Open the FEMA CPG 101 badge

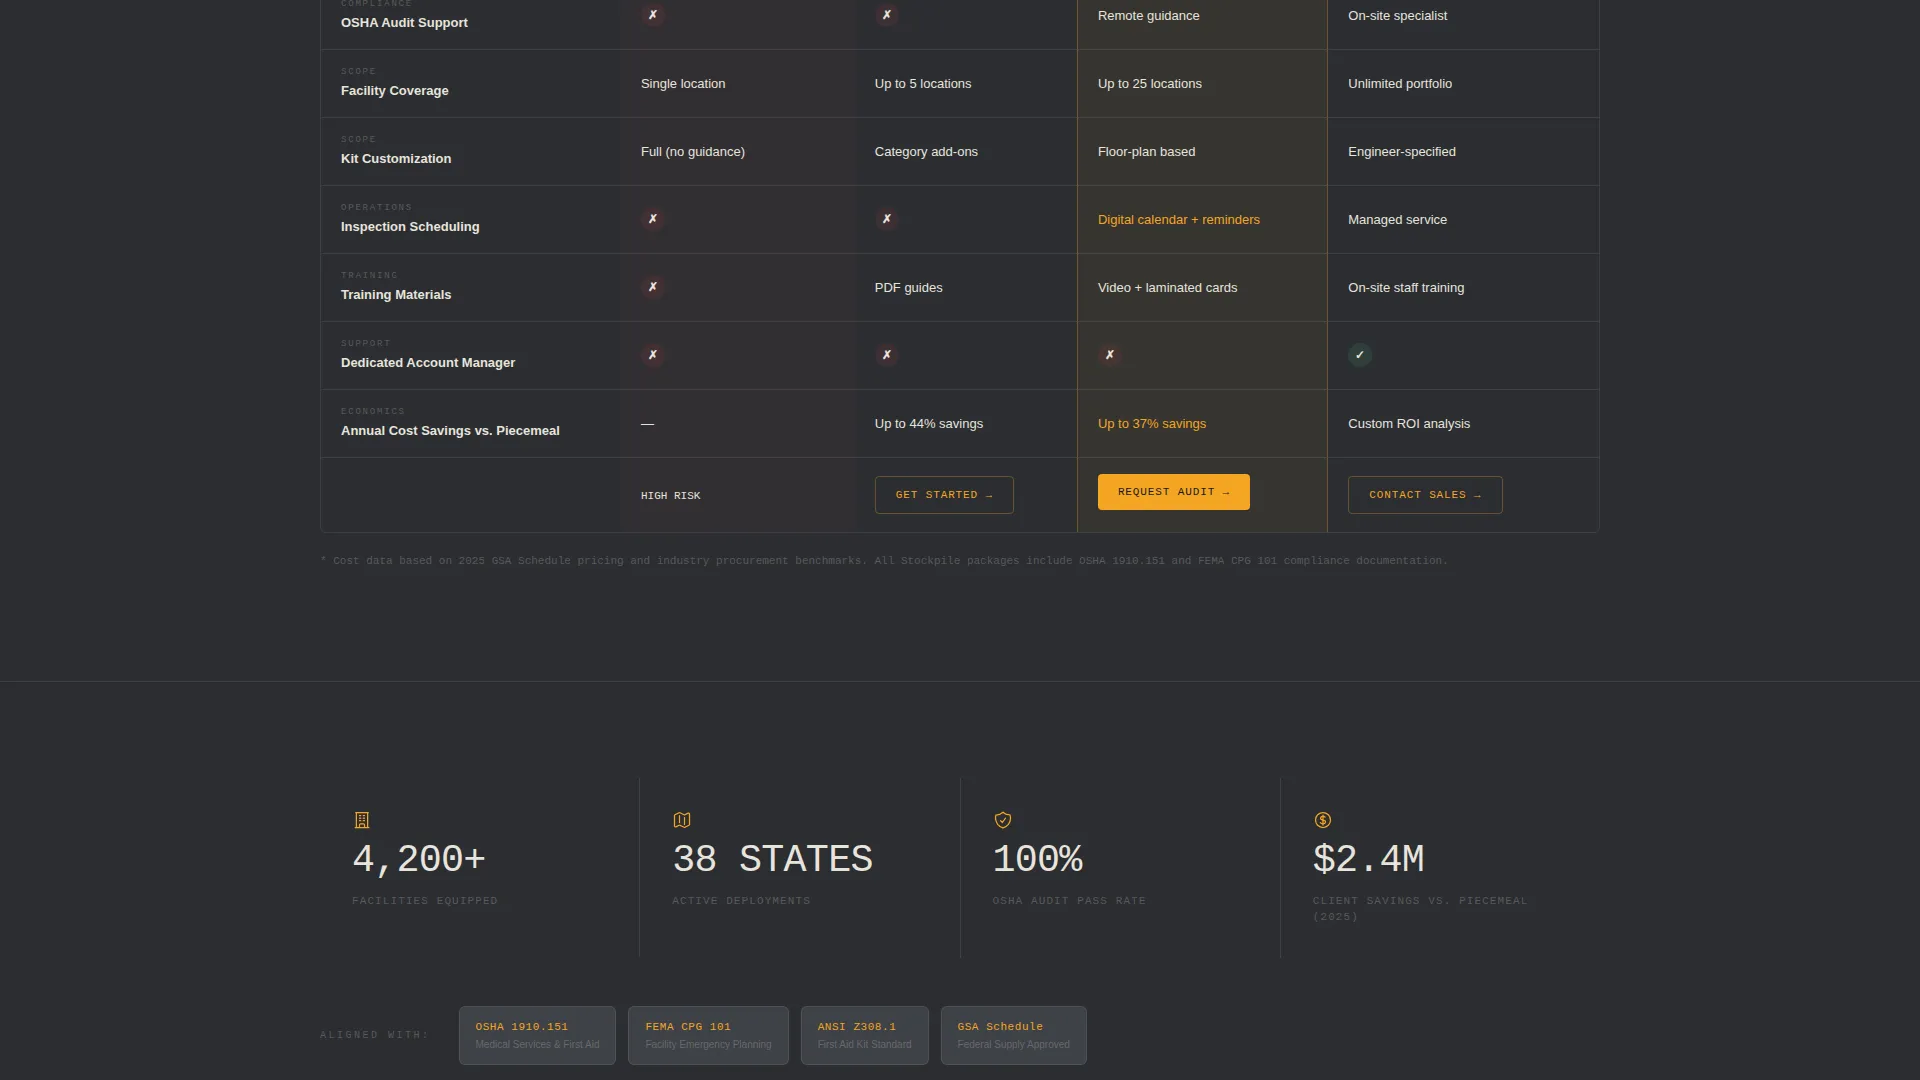708,1035
